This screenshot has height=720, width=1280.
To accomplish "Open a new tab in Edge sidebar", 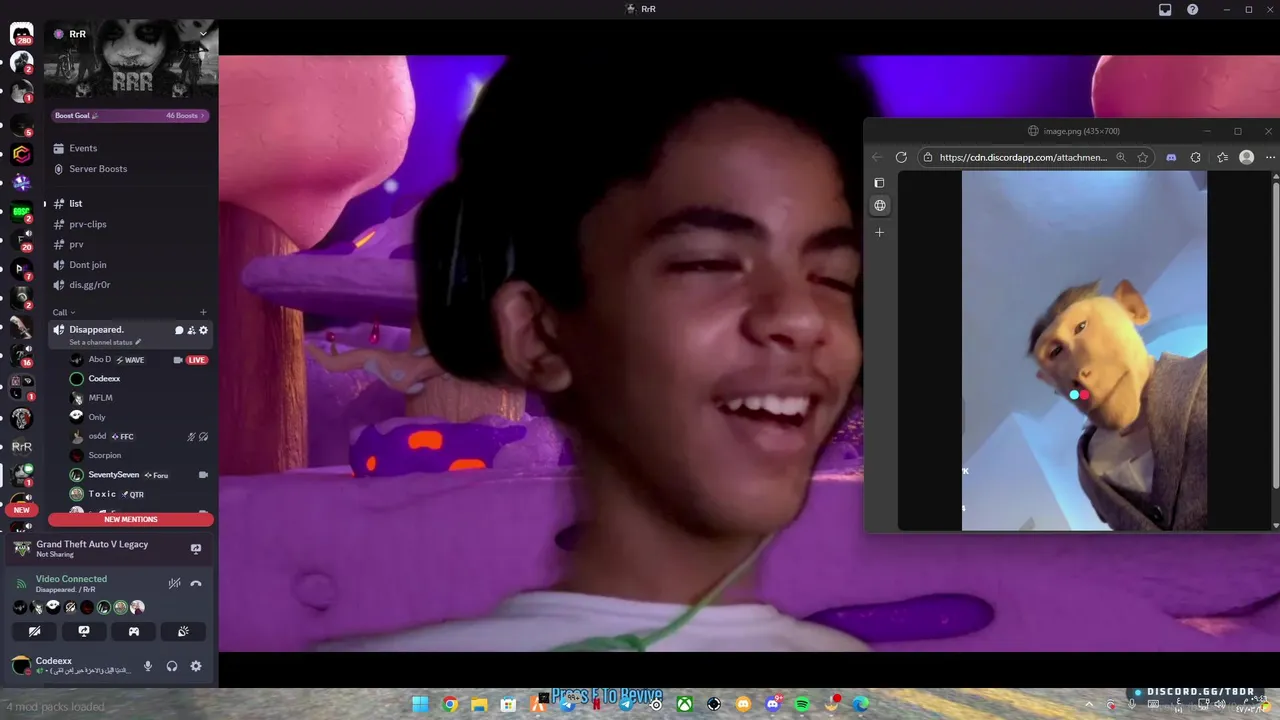I will click(x=880, y=232).
